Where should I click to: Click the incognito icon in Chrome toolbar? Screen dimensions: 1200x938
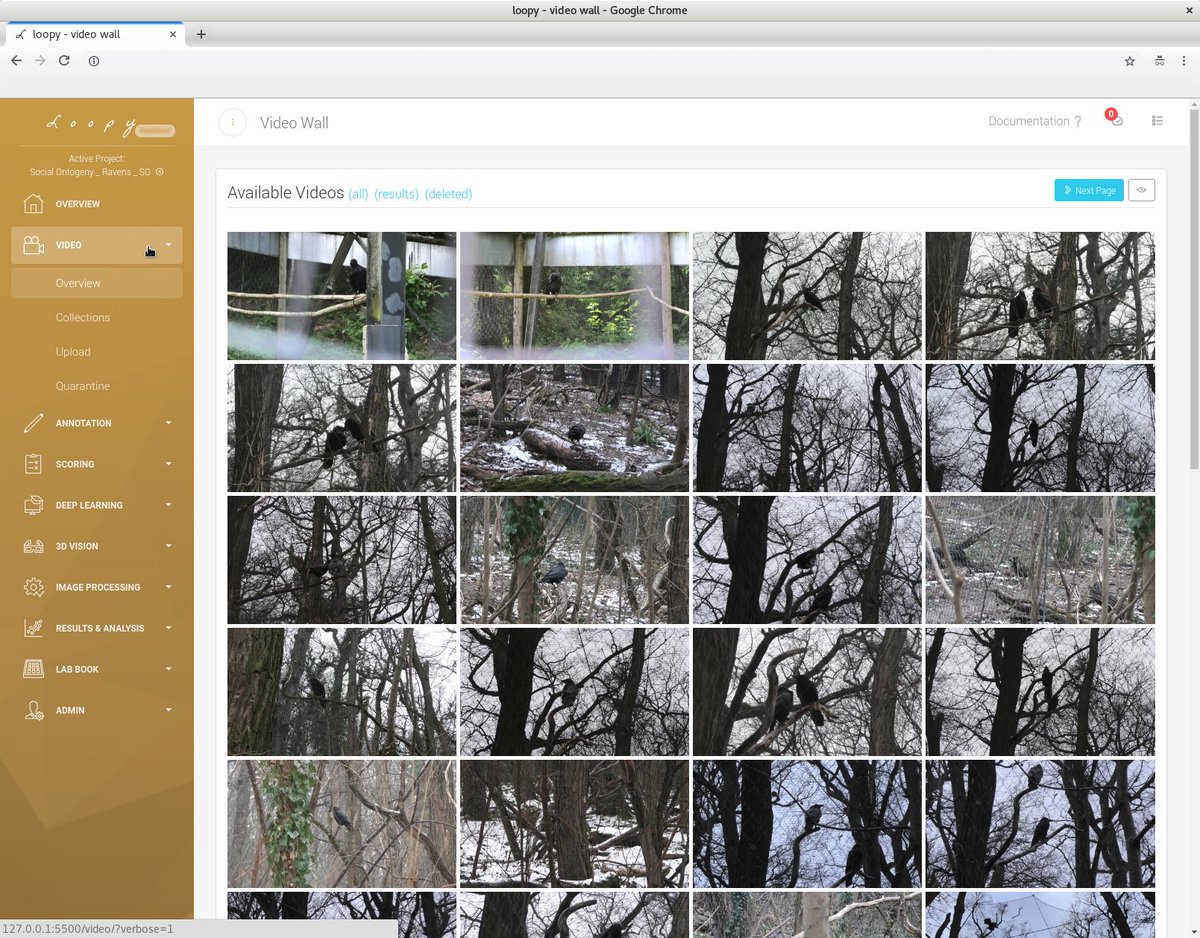[x=1158, y=61]
